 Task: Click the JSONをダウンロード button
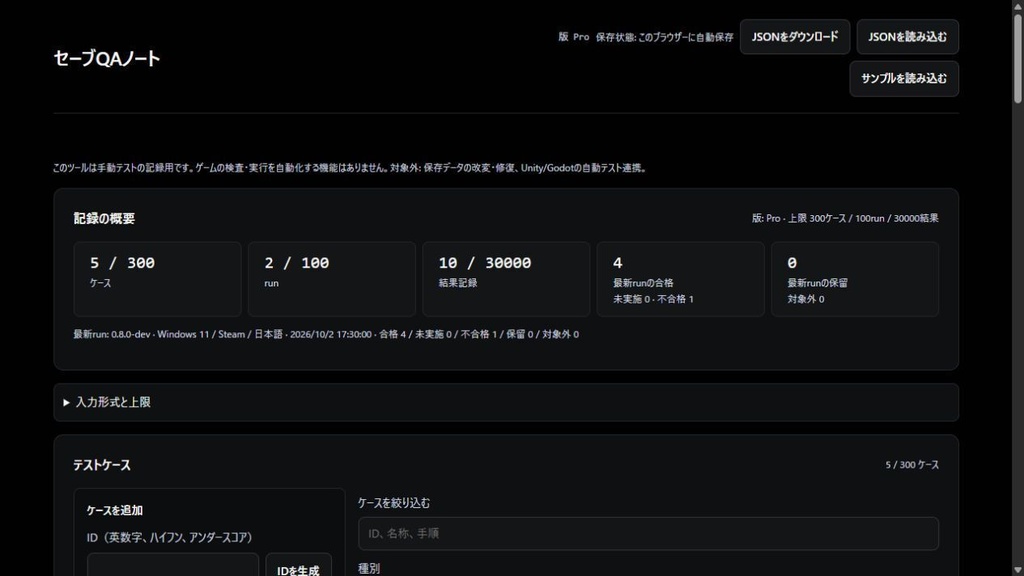point(794,37)
